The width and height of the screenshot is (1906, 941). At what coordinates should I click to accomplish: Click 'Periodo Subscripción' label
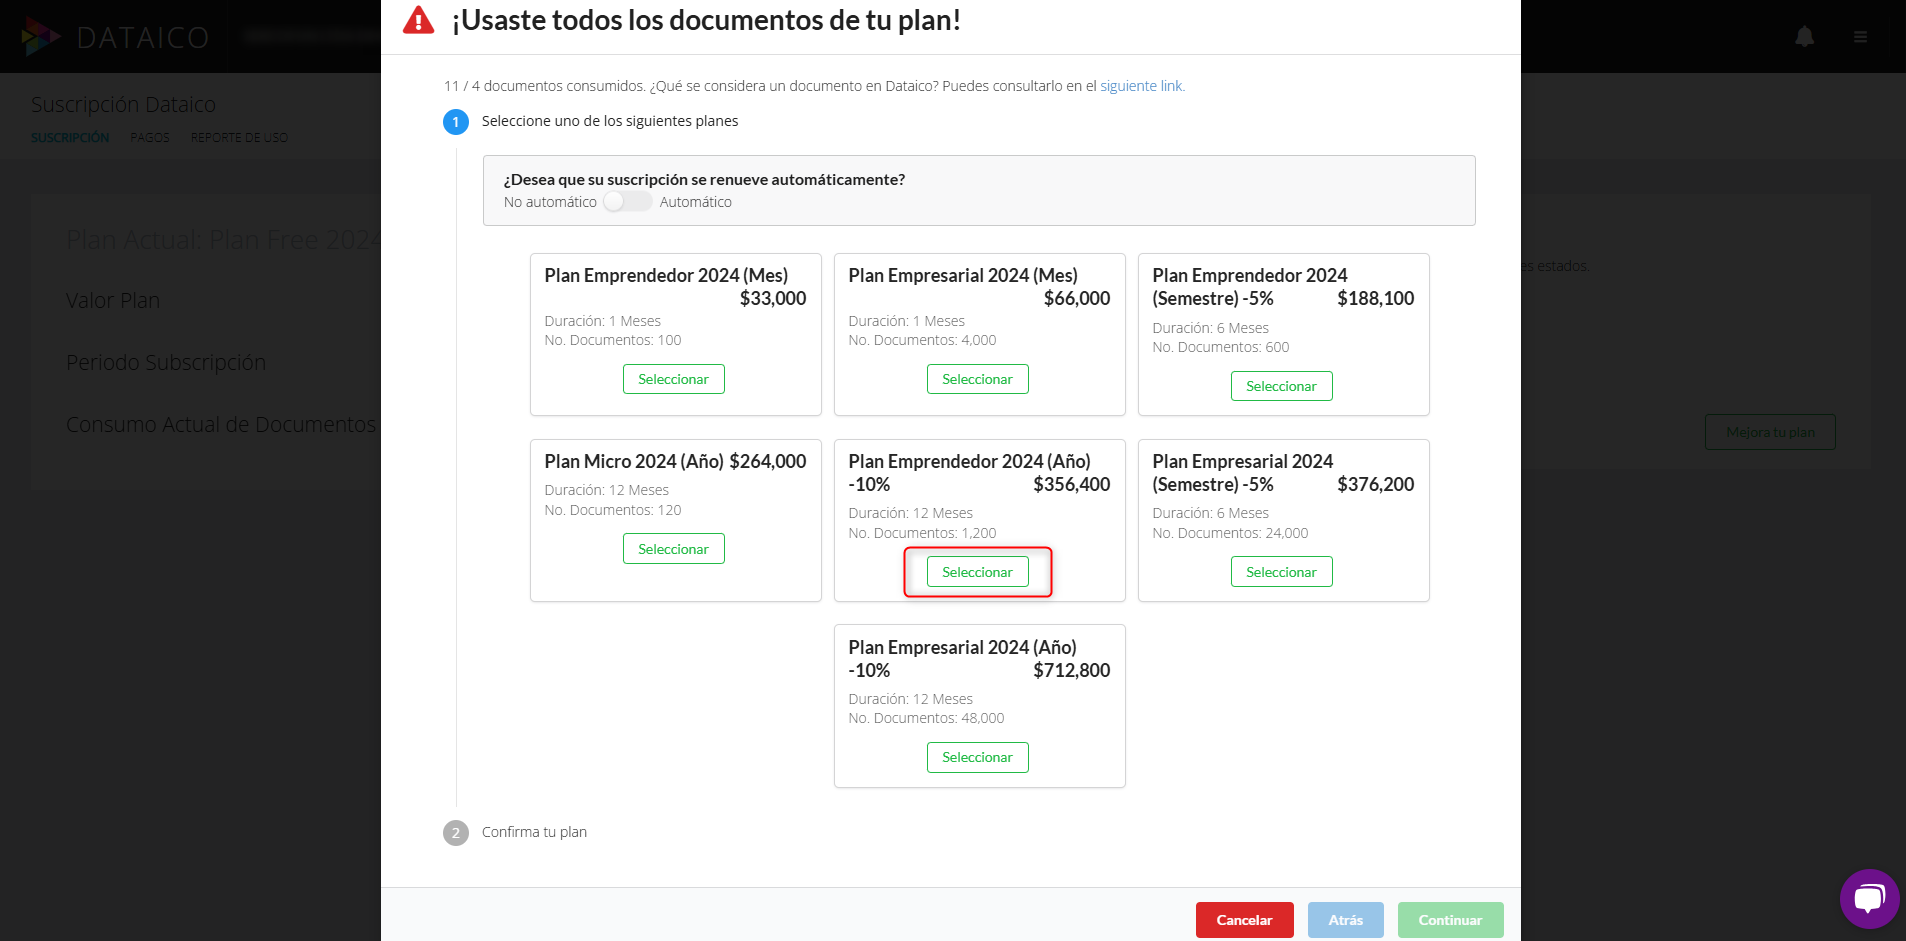[x=166, y=362]
